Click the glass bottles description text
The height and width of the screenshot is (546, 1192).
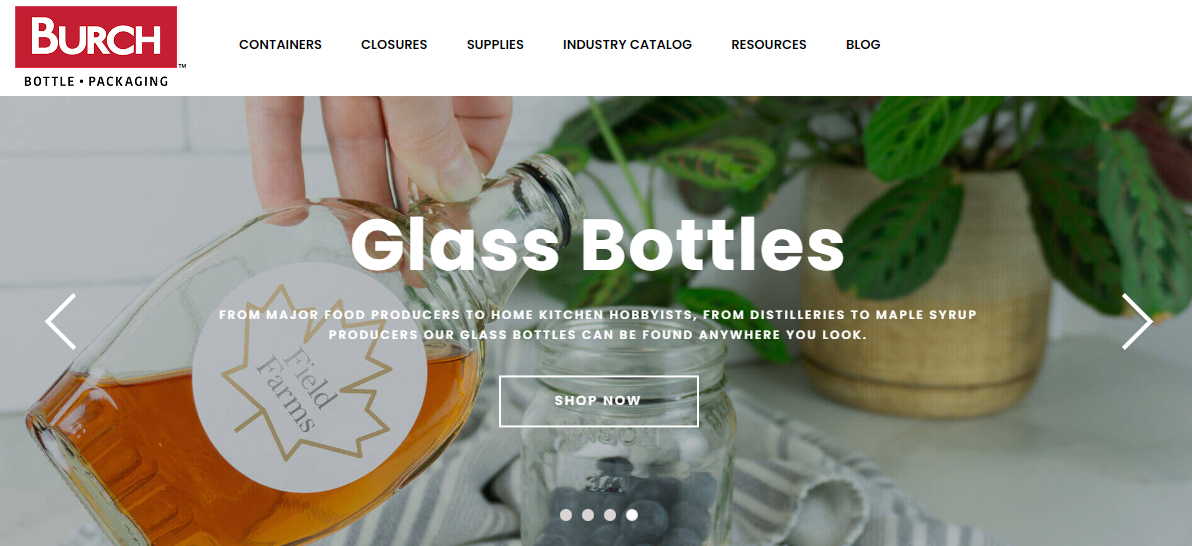(598, 324)
